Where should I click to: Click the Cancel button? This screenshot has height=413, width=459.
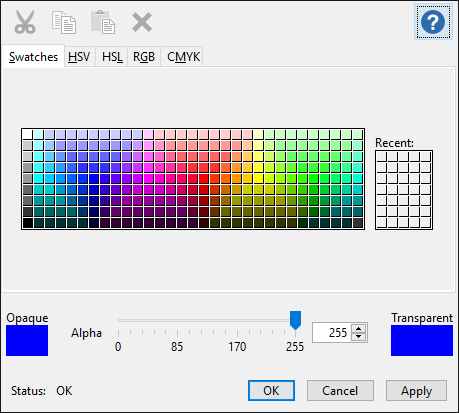[340, 391]
